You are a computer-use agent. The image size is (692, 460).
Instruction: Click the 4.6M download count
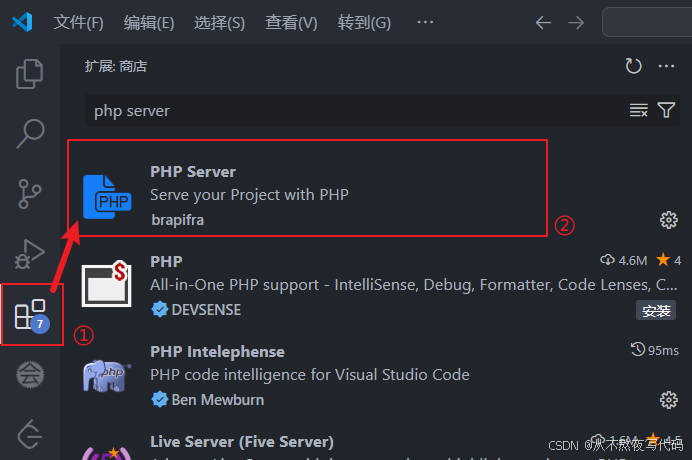tap(624, 260)
